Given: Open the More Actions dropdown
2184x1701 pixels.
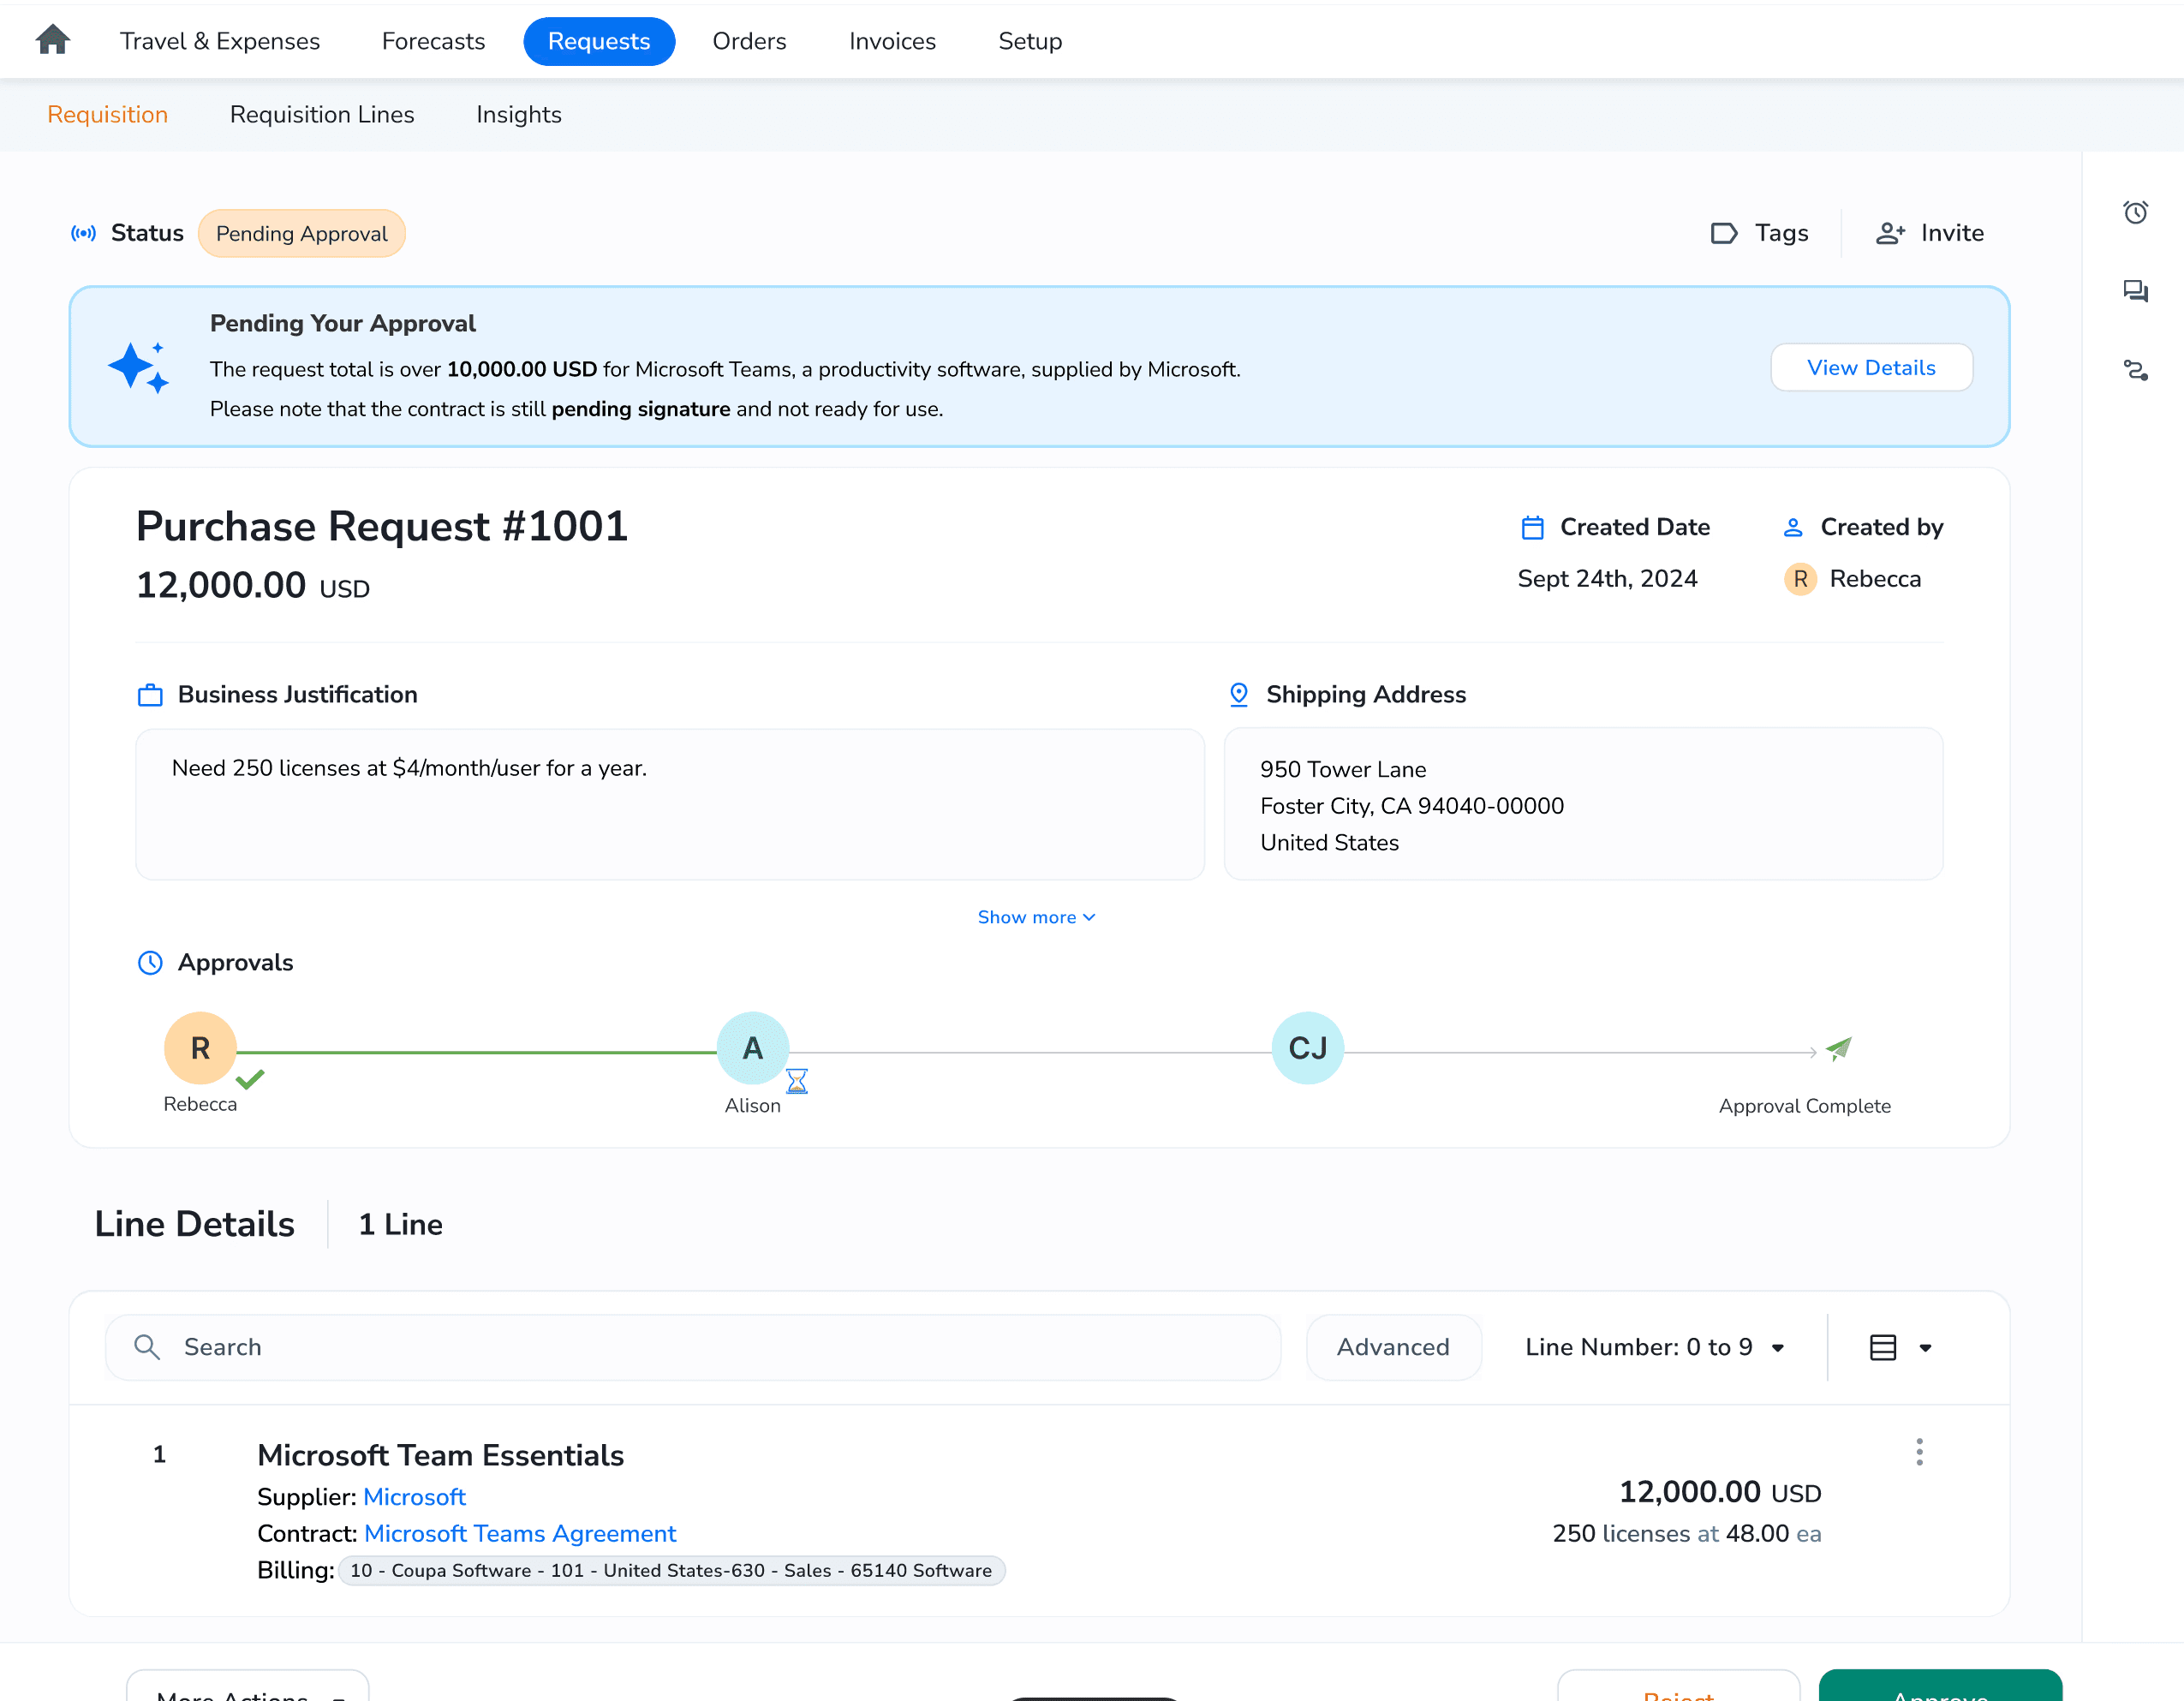Looking at the screenshot, I should pos(247,1686).
